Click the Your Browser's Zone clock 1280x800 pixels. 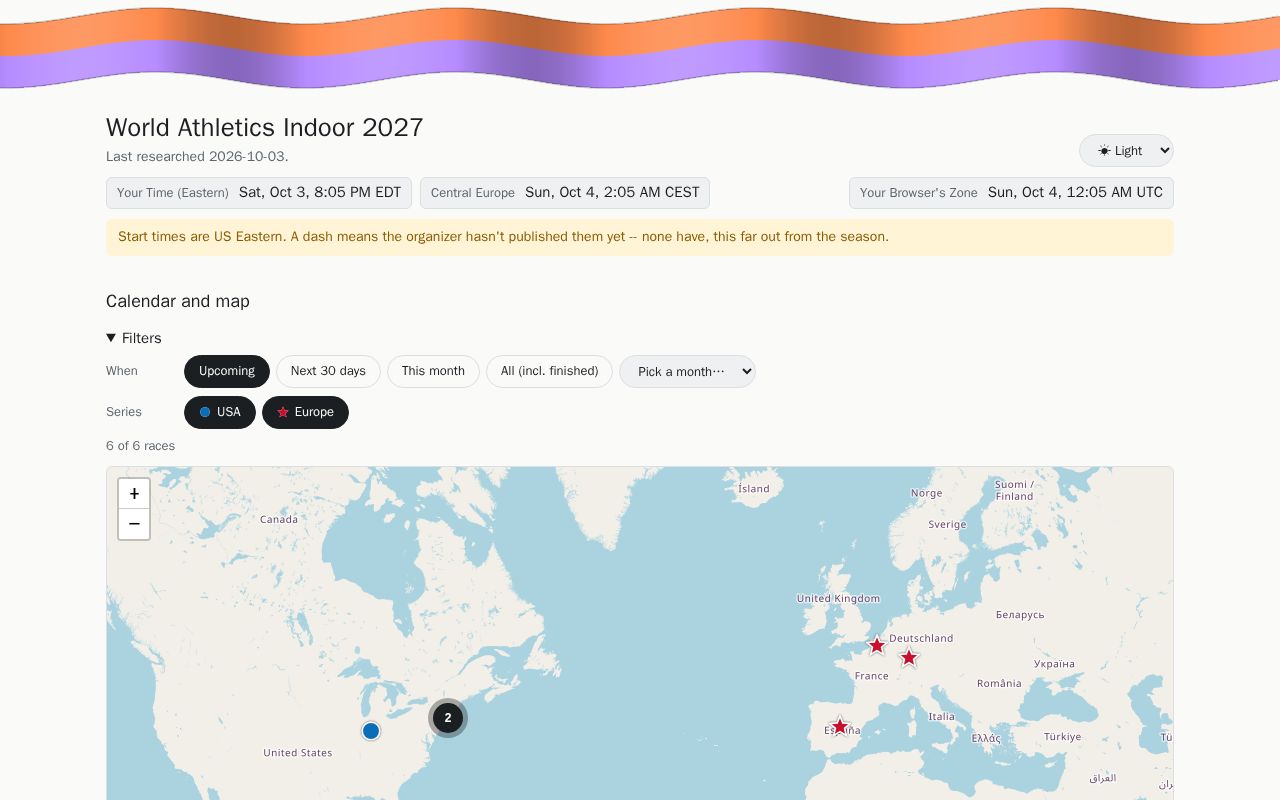point(1011,193)
